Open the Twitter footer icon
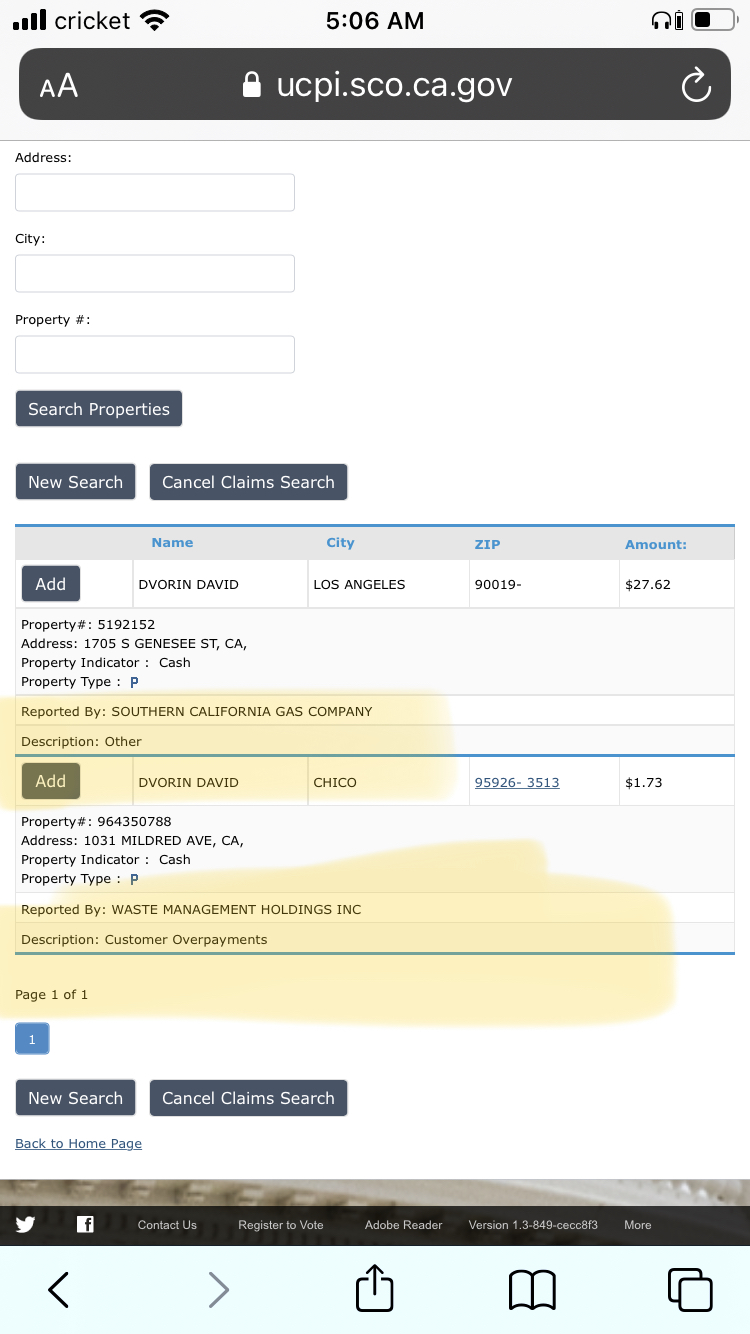The height and width of the screenshot is (1334, 750). tap(25, 1224)
